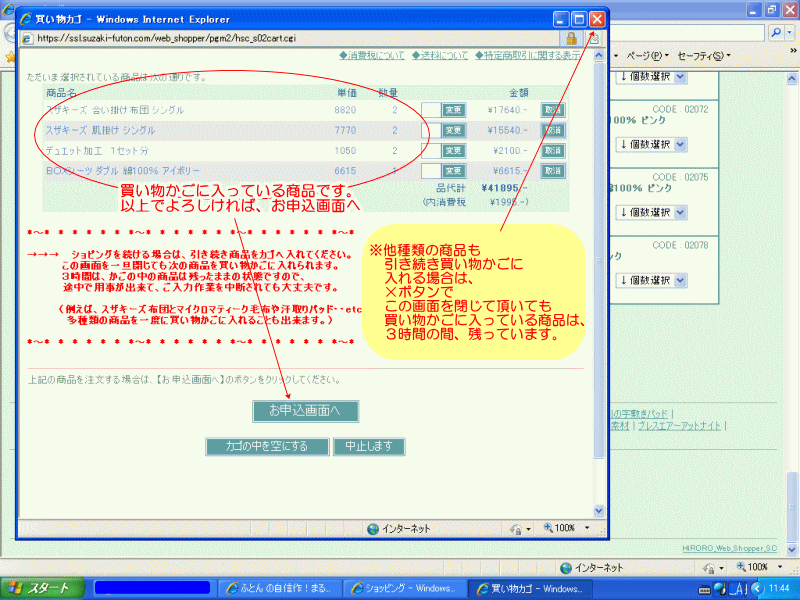This screenshot has width=800, height=600.
Task: Click the SSL padlock icon in address bar
Action: [571, 38]
